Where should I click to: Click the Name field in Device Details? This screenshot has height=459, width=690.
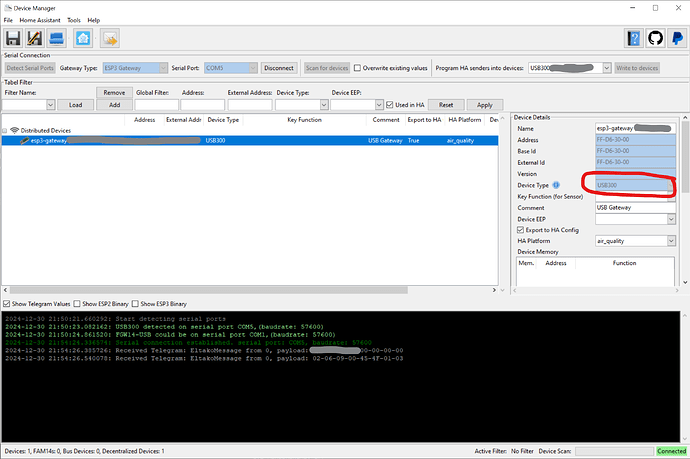[x=635, y=129]
